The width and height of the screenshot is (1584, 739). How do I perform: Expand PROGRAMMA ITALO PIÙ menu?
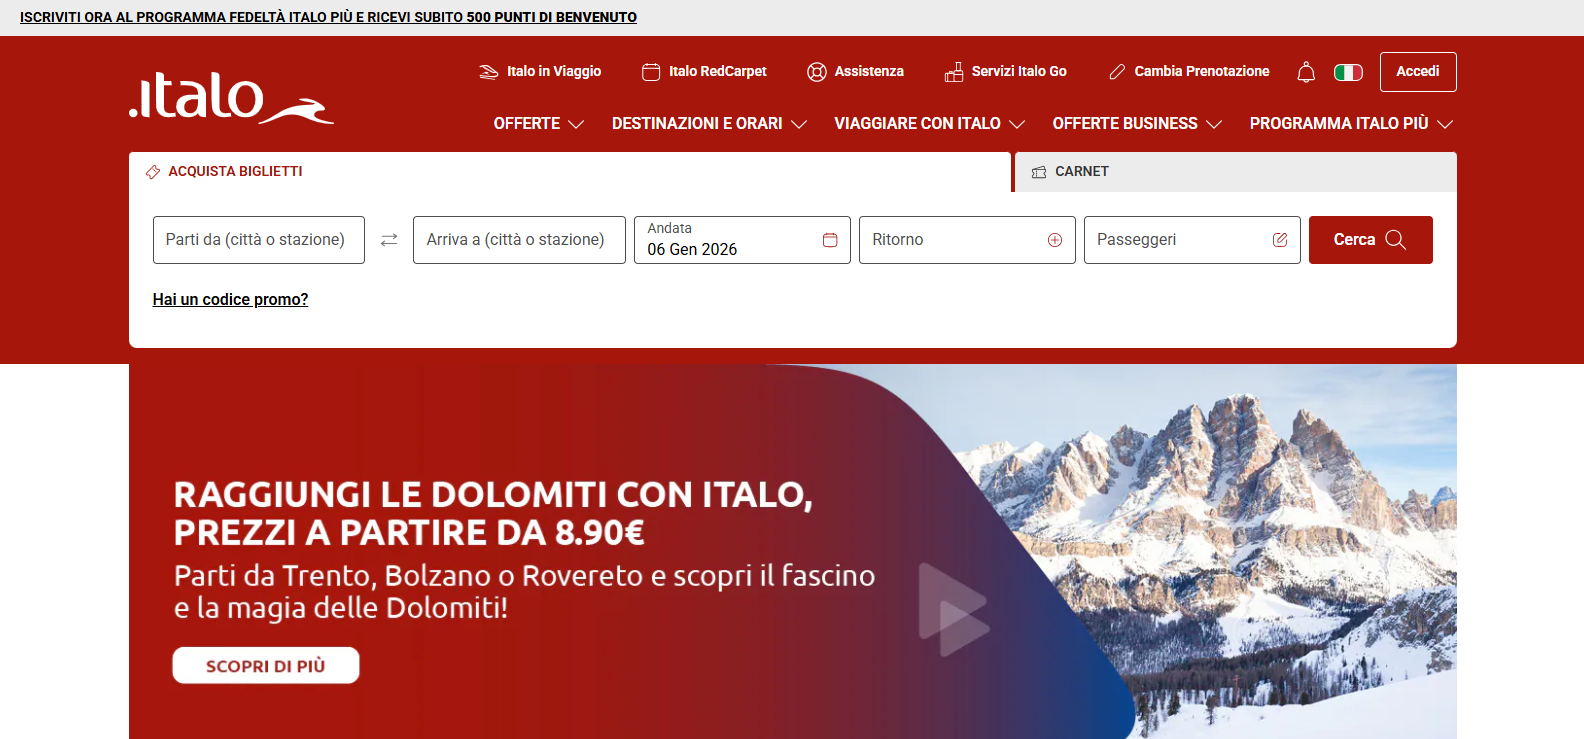point(1350,124)
